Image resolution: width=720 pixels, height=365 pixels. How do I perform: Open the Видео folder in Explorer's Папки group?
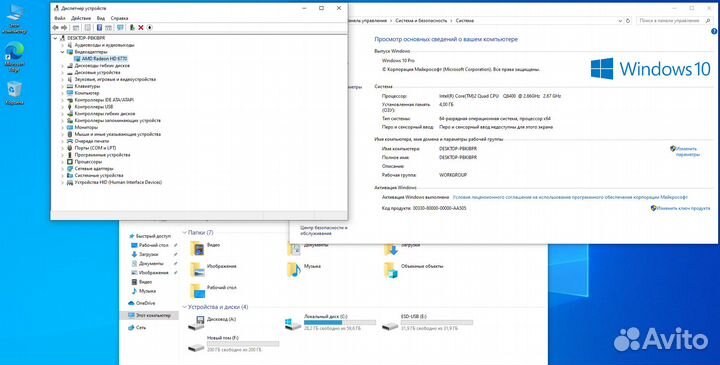(x=205, y=247)
